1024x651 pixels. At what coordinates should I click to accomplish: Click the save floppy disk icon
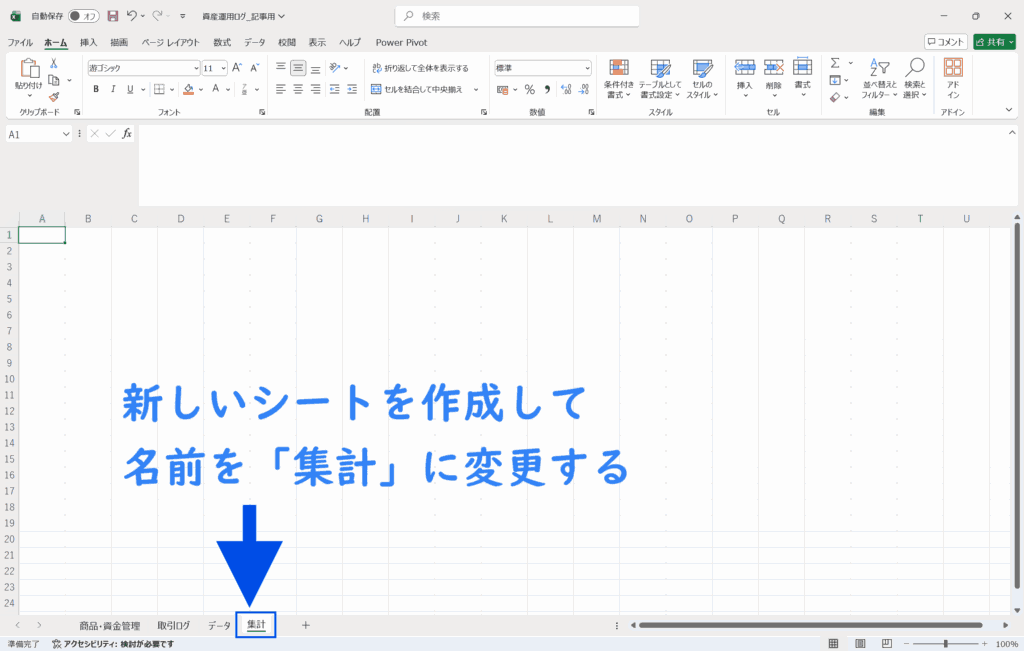pyautogui.click(x=112, y=16)
